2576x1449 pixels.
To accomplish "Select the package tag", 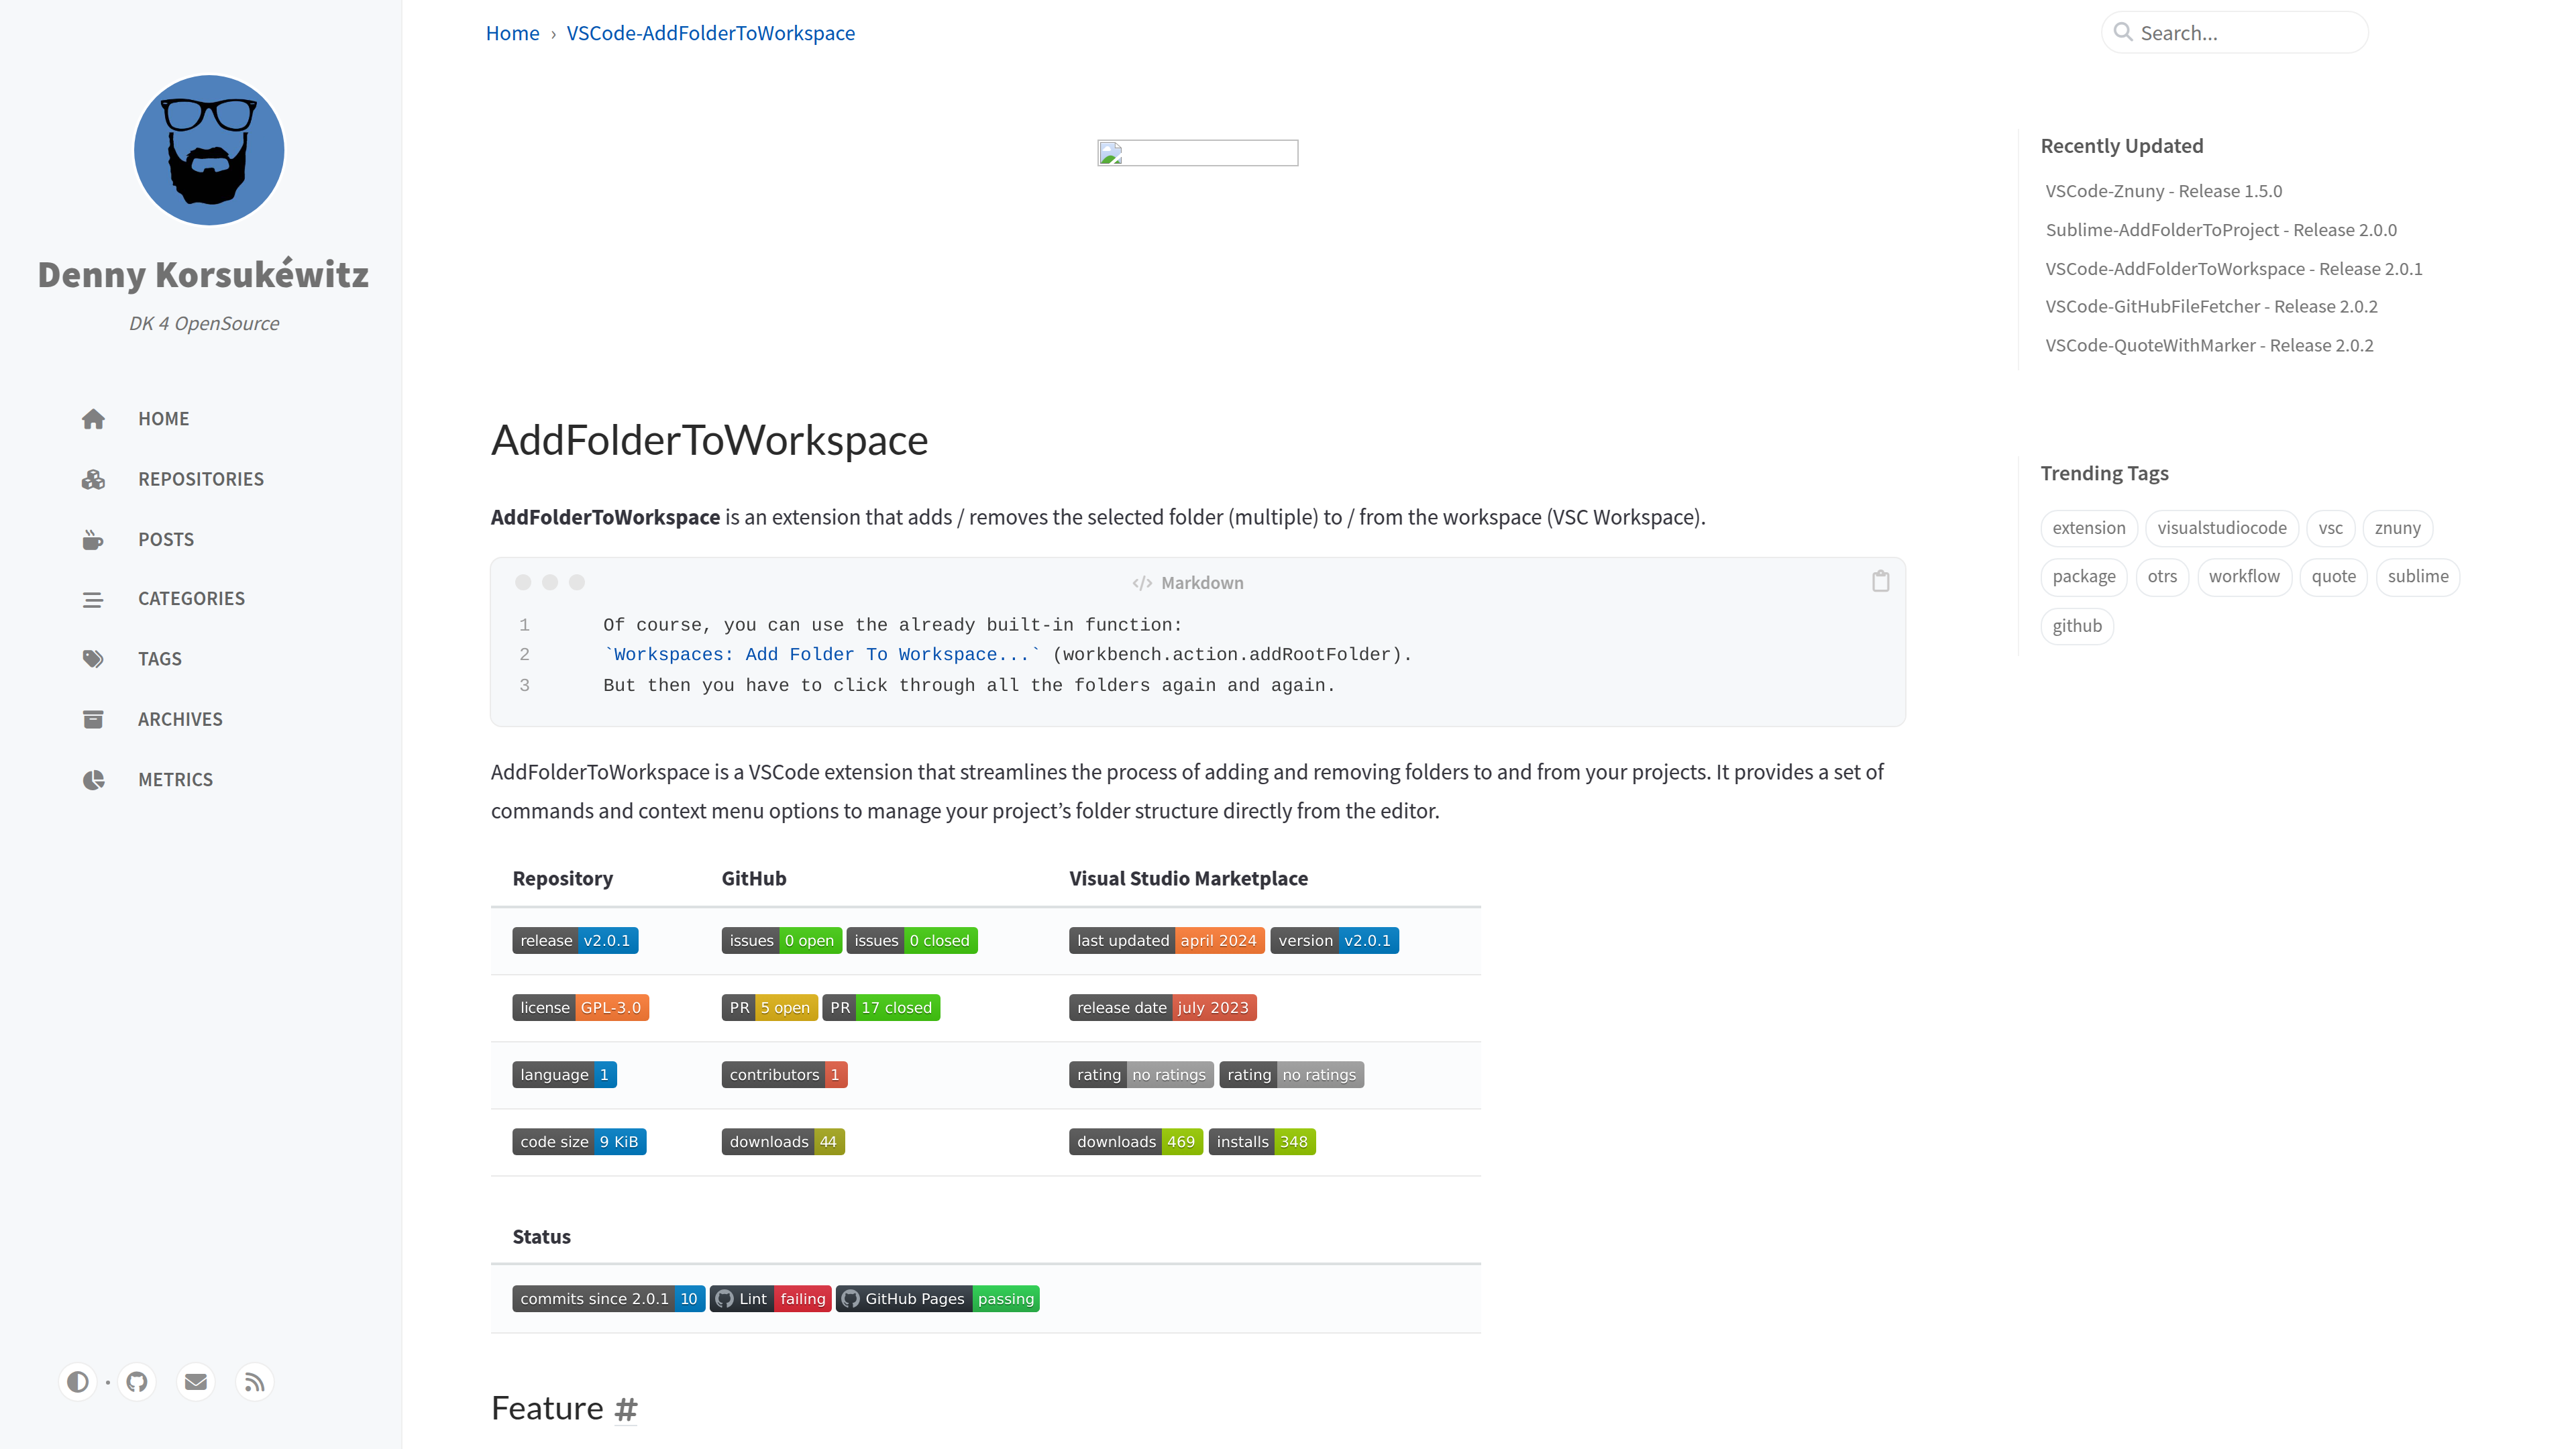I will (2084, 577).
